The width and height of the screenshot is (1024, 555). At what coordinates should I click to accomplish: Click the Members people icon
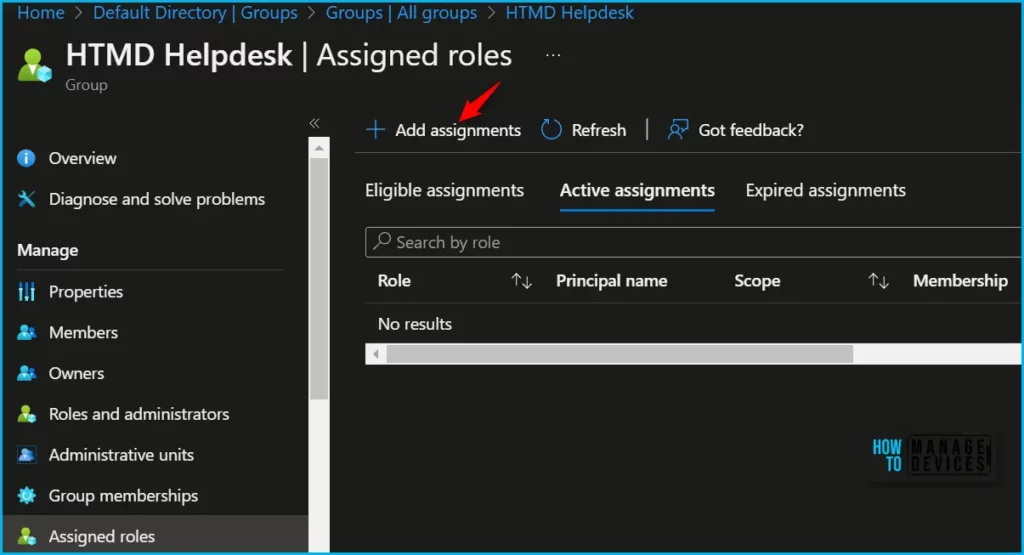pos(26,332)
